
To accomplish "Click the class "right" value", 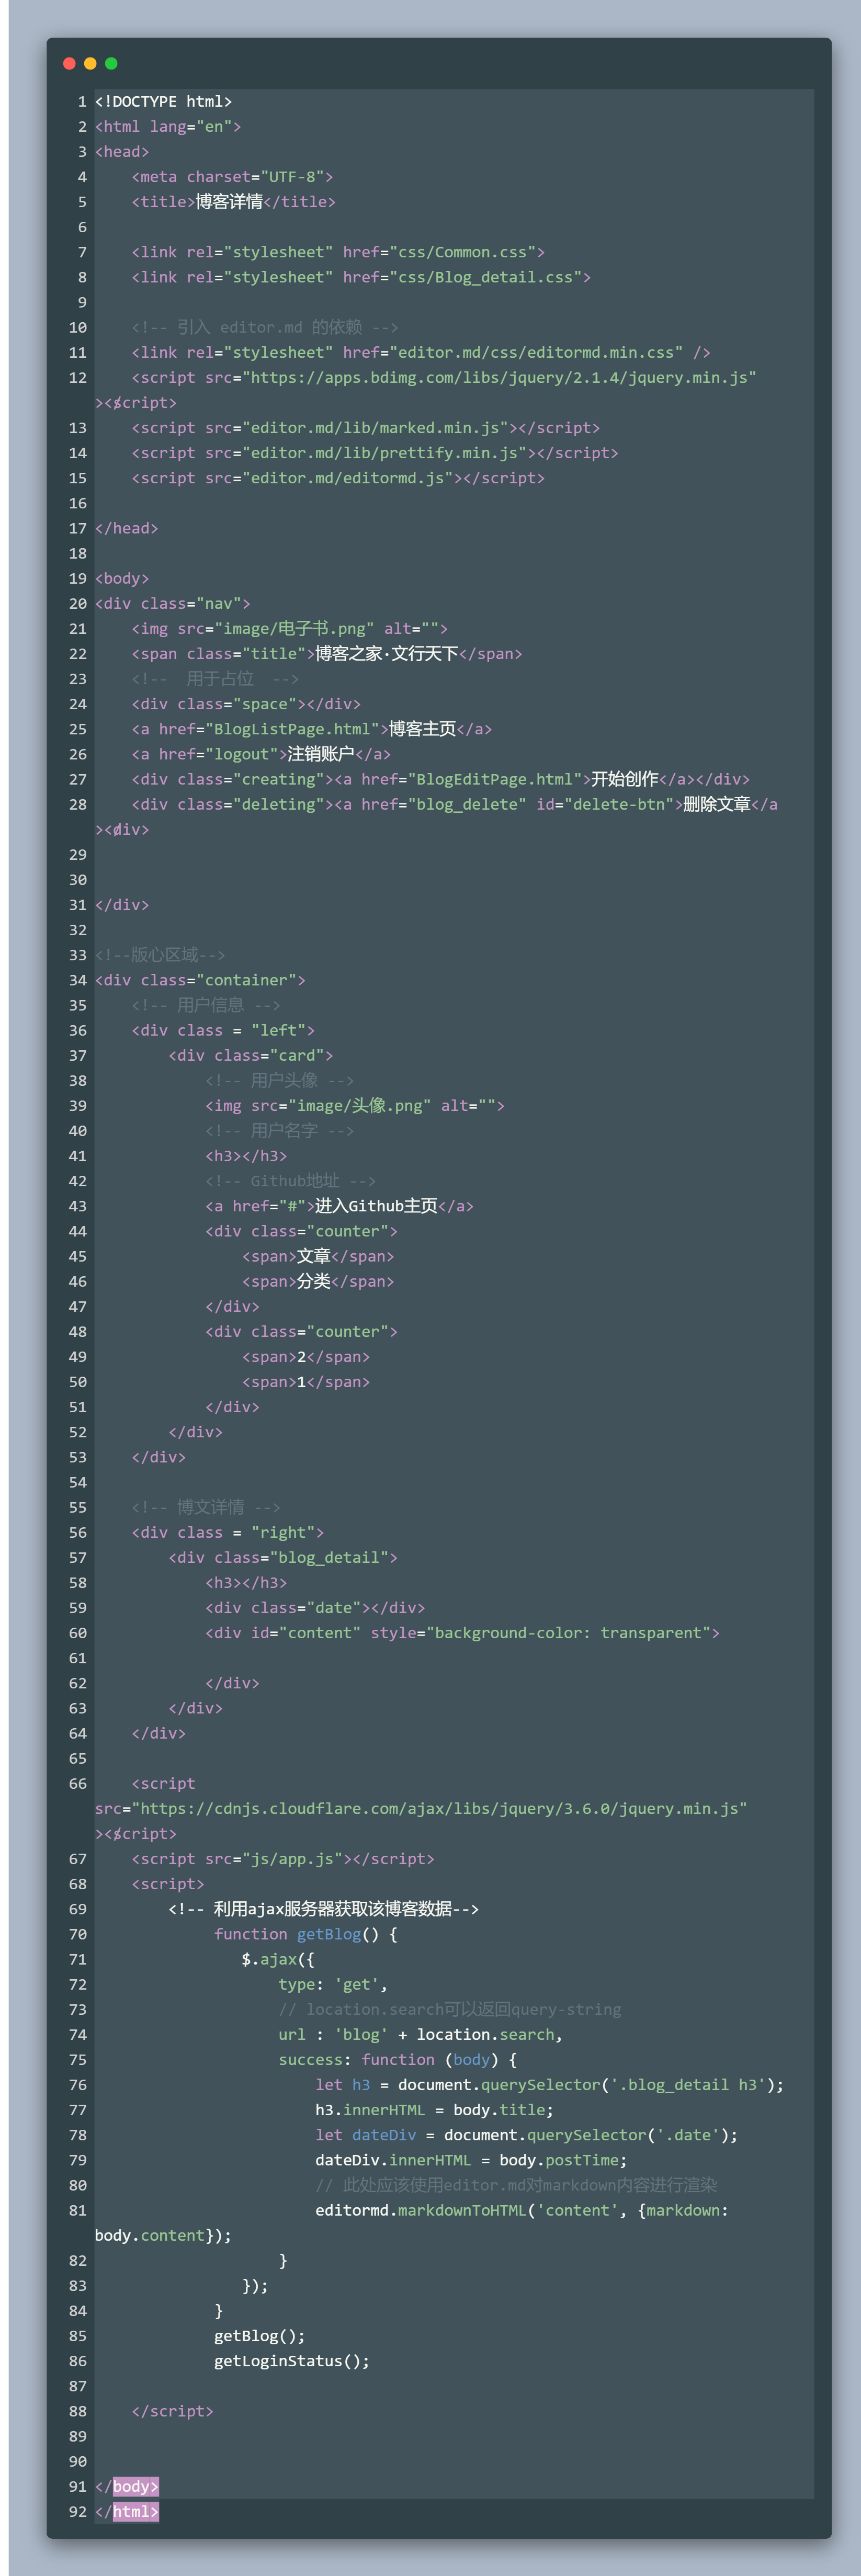I will (x=283, y=1532).
